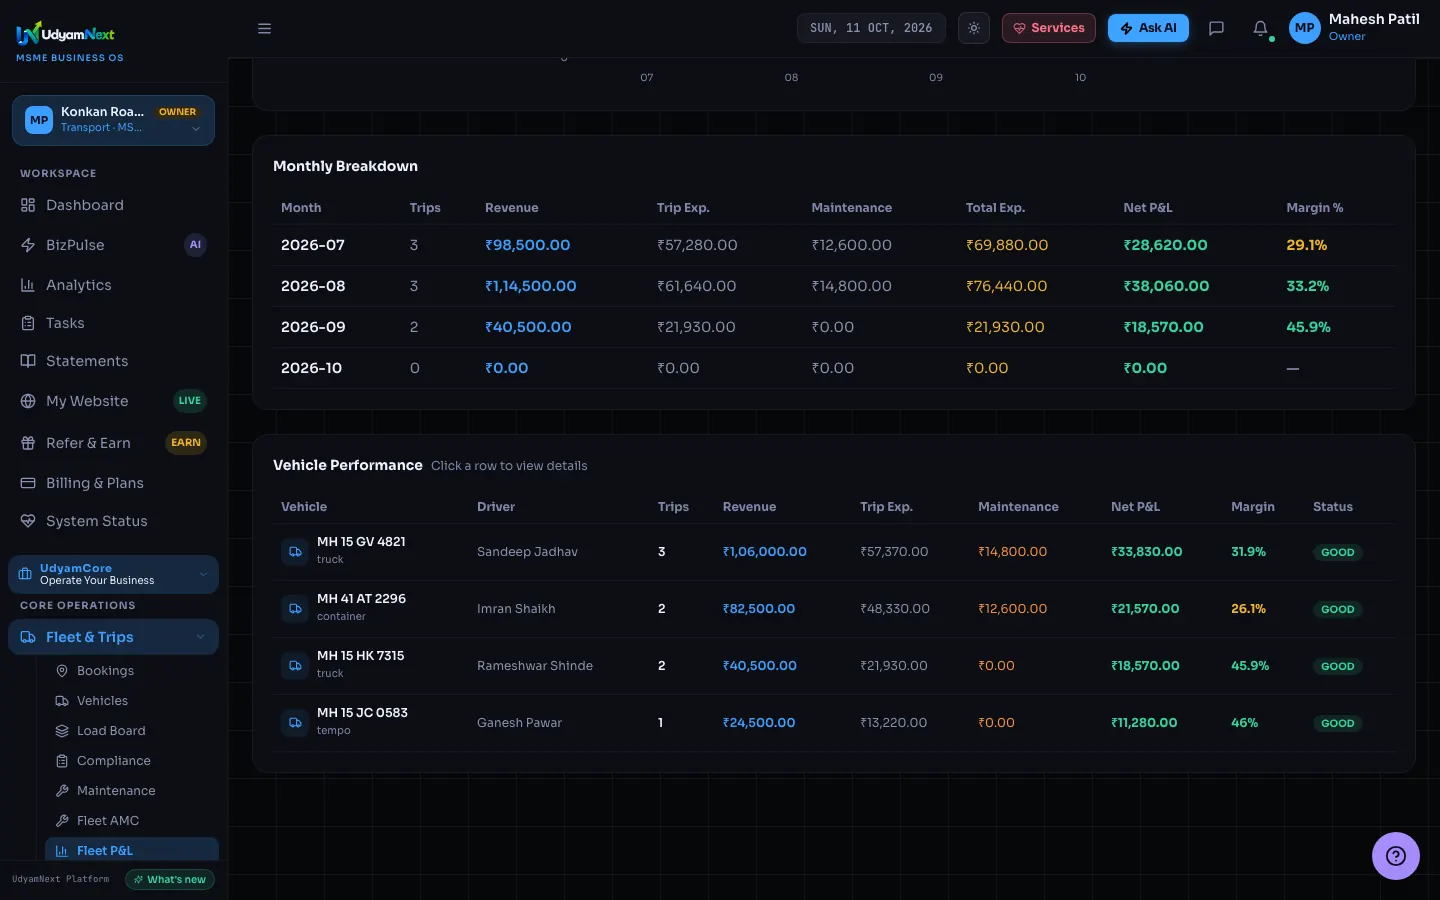Click the Maintenance wrench icon

[62, 791]
